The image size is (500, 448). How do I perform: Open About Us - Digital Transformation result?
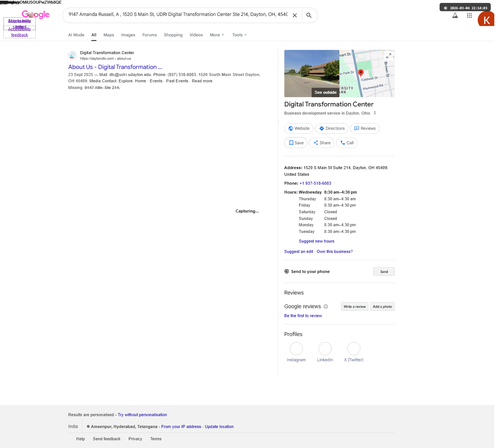click(x=115, y=67)
